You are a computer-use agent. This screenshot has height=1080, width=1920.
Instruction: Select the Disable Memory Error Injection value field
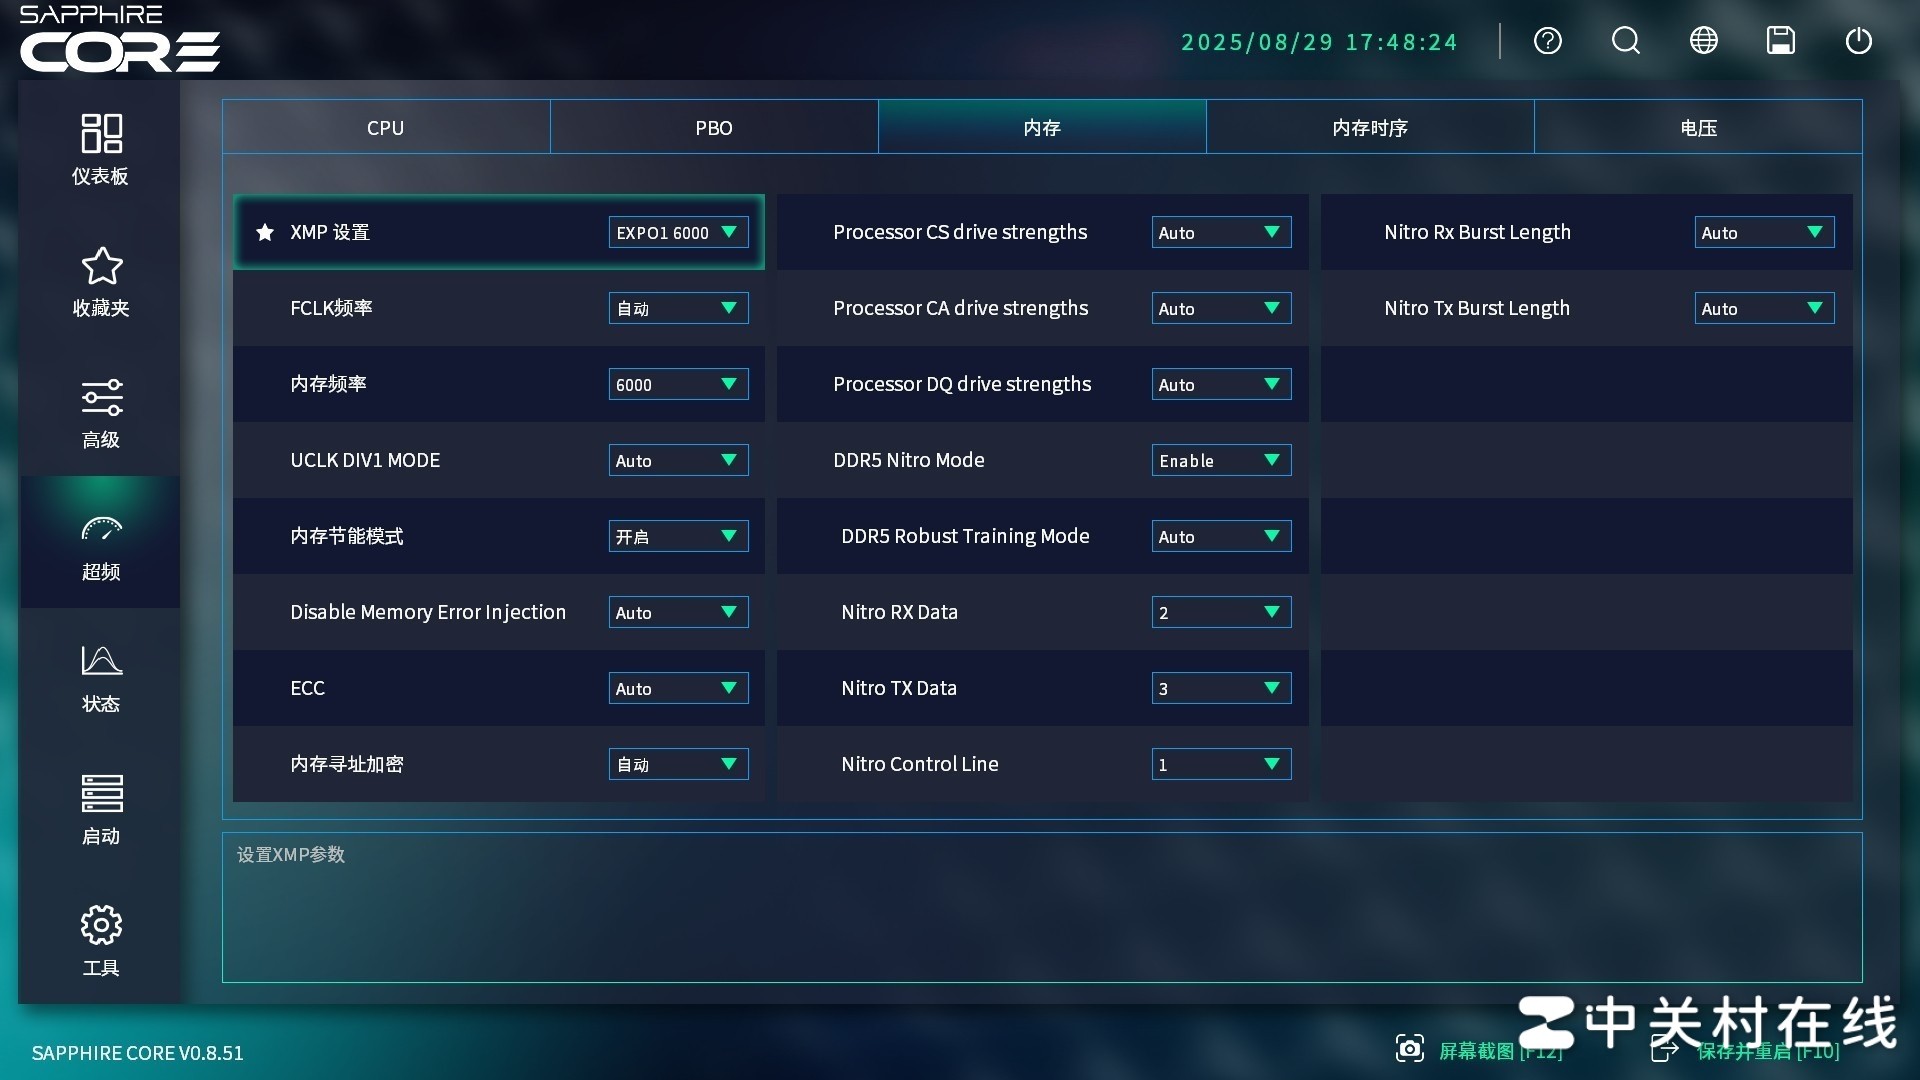[678, 612]
